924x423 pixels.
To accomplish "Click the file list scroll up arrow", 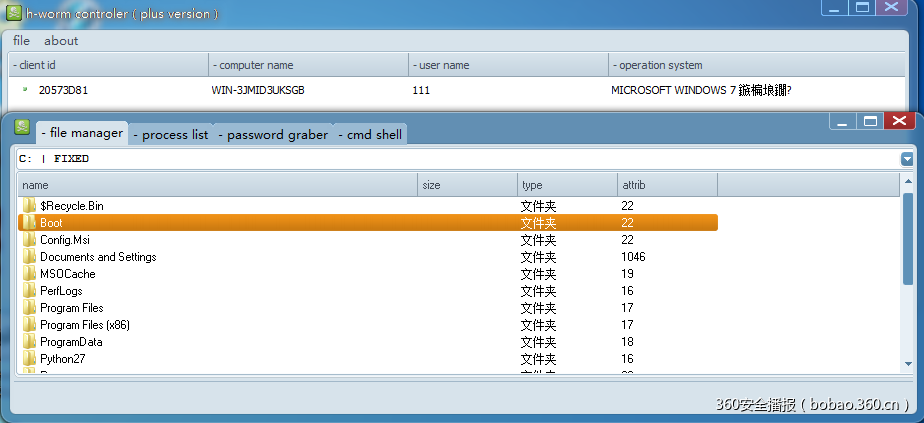I will pyautogui.click(x=908, y=183).
